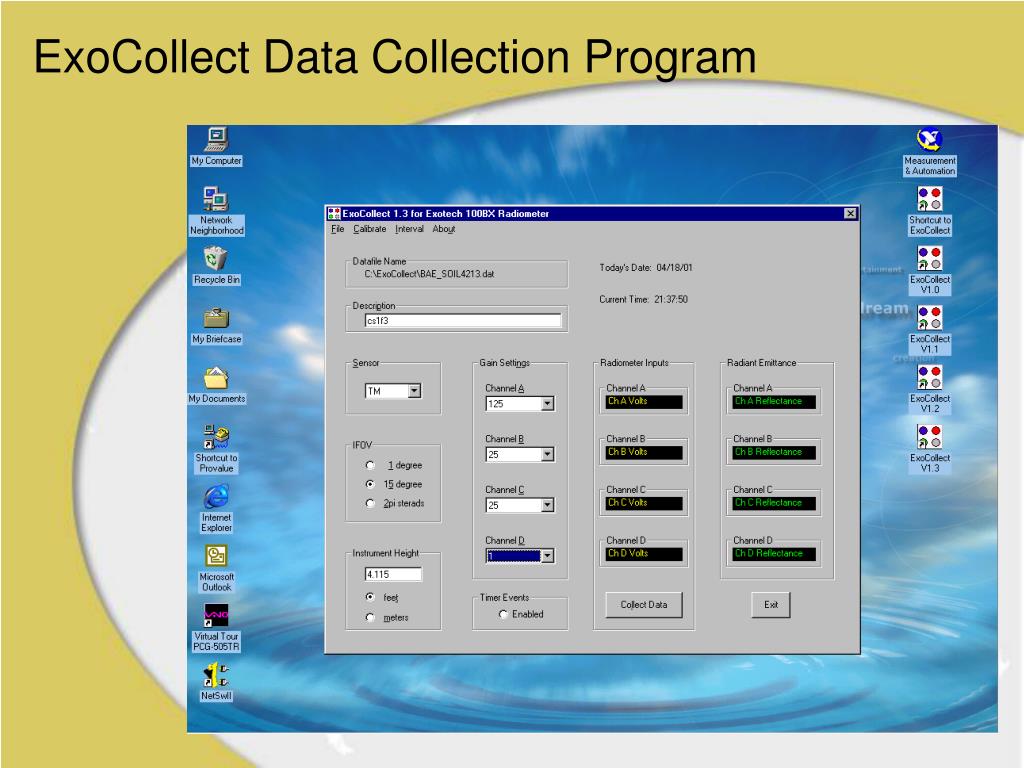Image resolution: width=1024 pixels, height=768 pixels.
Task: Open the Sensor dropdown showing TM
Action: click(x=415, y=391)
